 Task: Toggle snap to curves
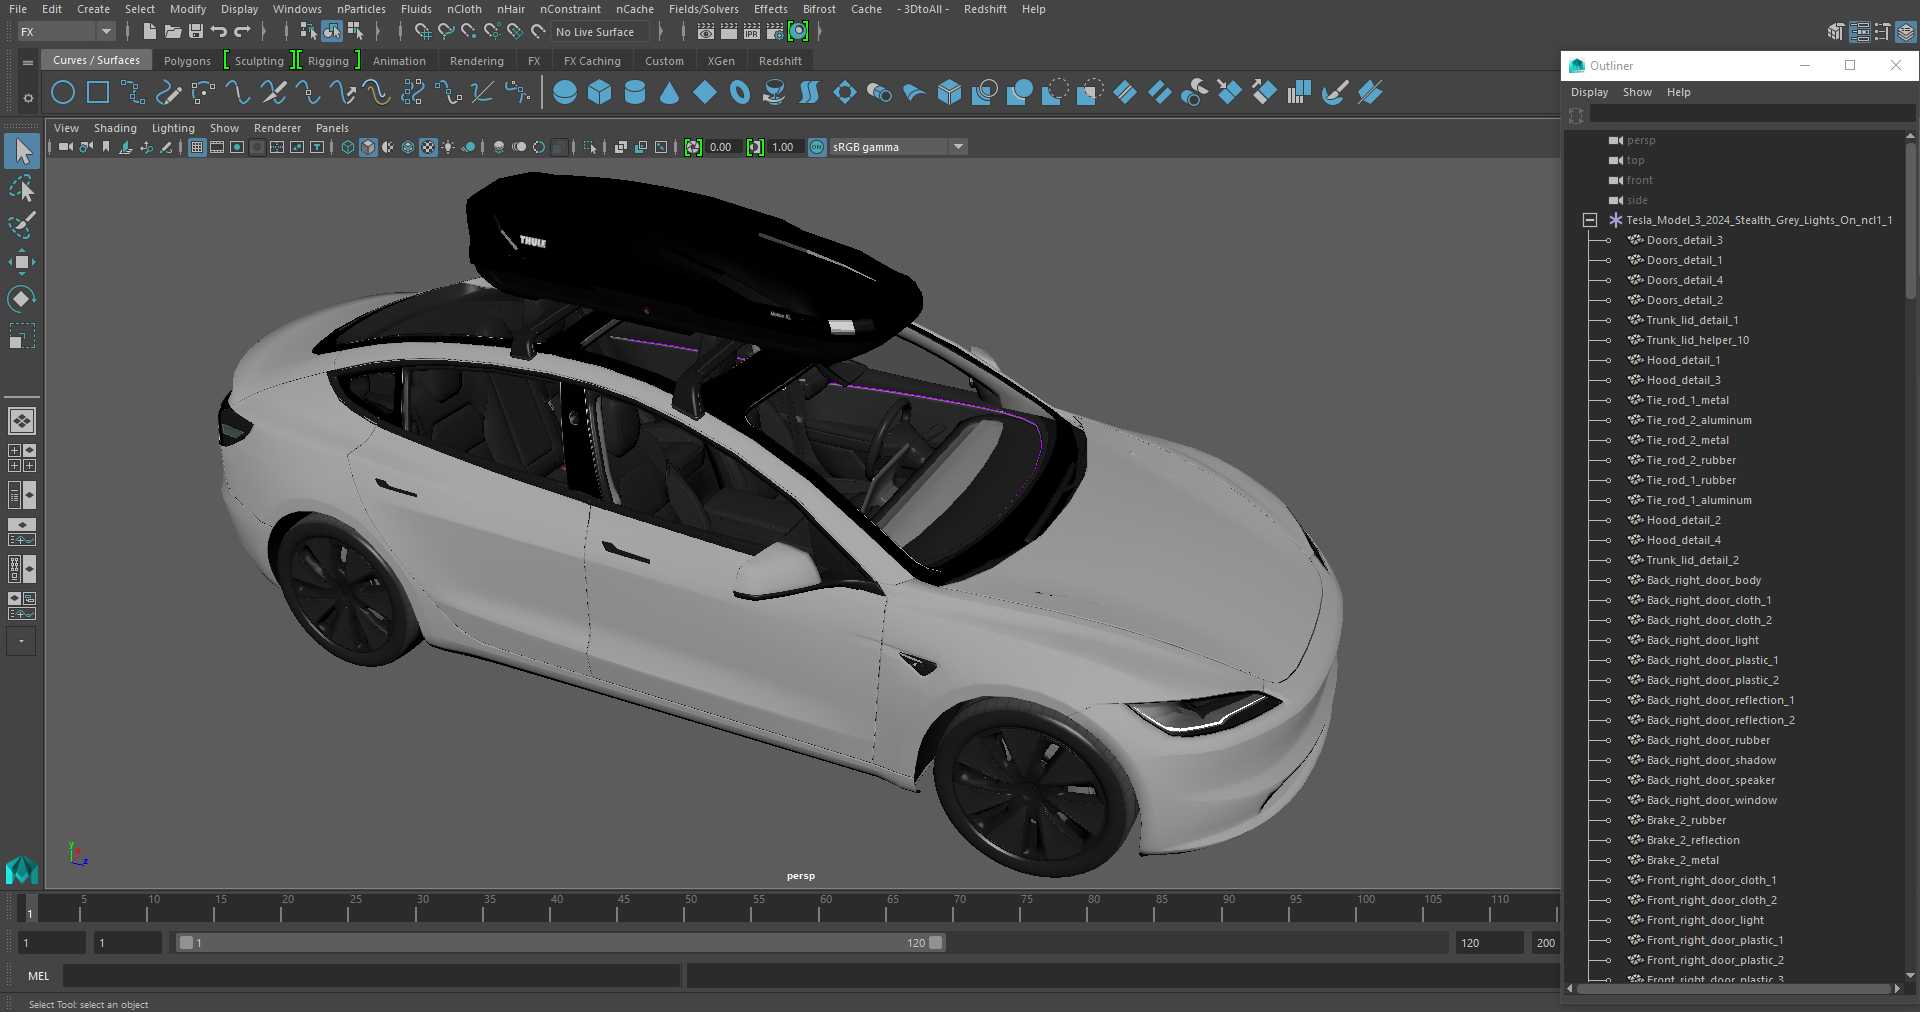point(446,32)
